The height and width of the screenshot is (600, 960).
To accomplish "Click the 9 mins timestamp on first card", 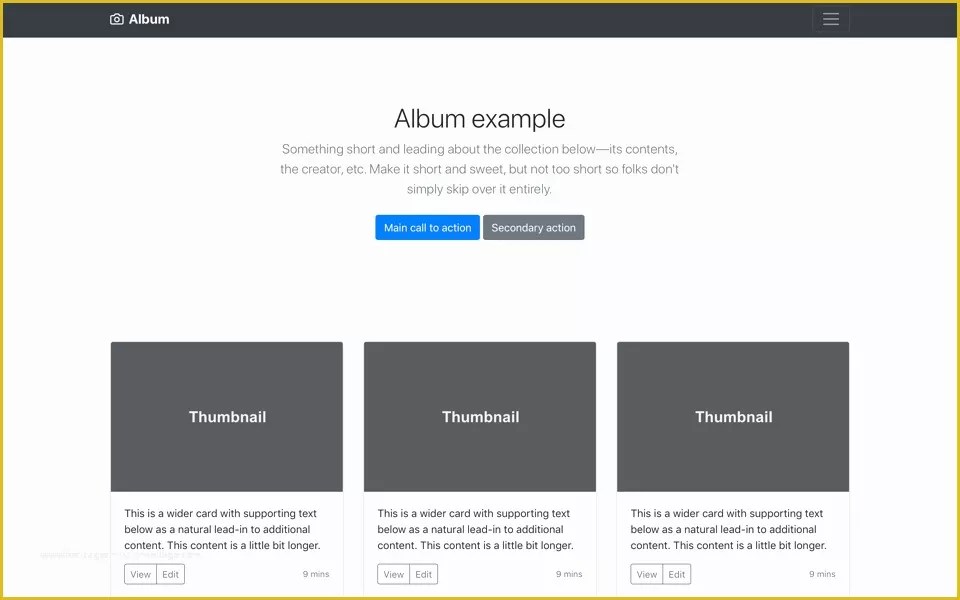I will pyautogui.click(x=316, y=574).
